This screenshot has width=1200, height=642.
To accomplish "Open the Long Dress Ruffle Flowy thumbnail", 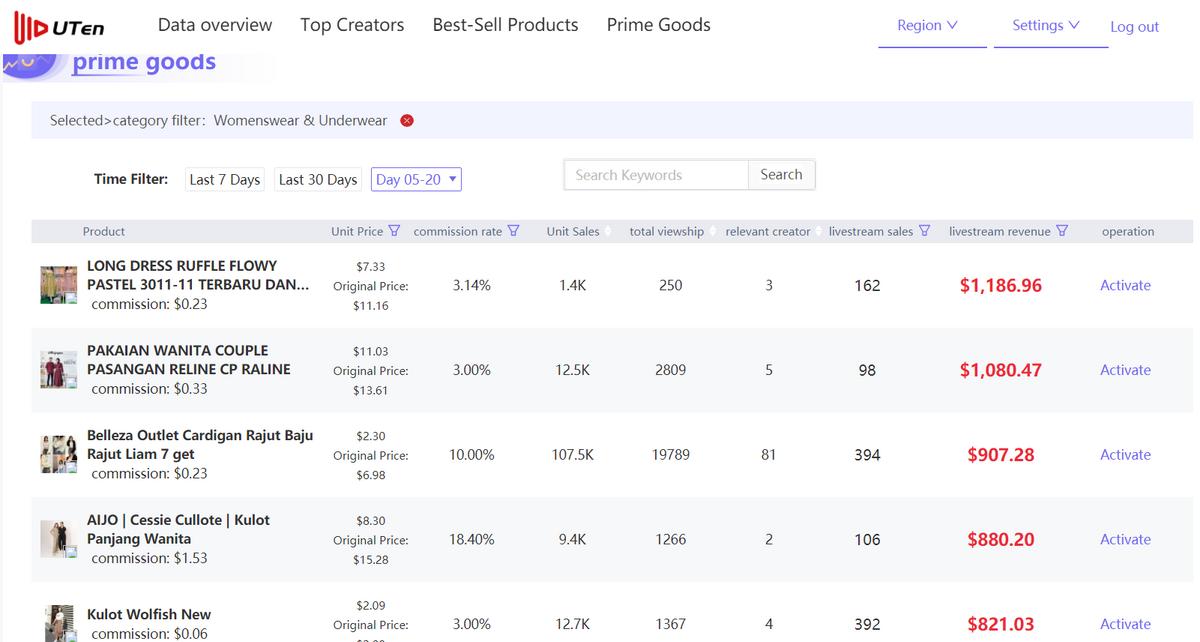I will pyautogui.click(x=59, y=285).
